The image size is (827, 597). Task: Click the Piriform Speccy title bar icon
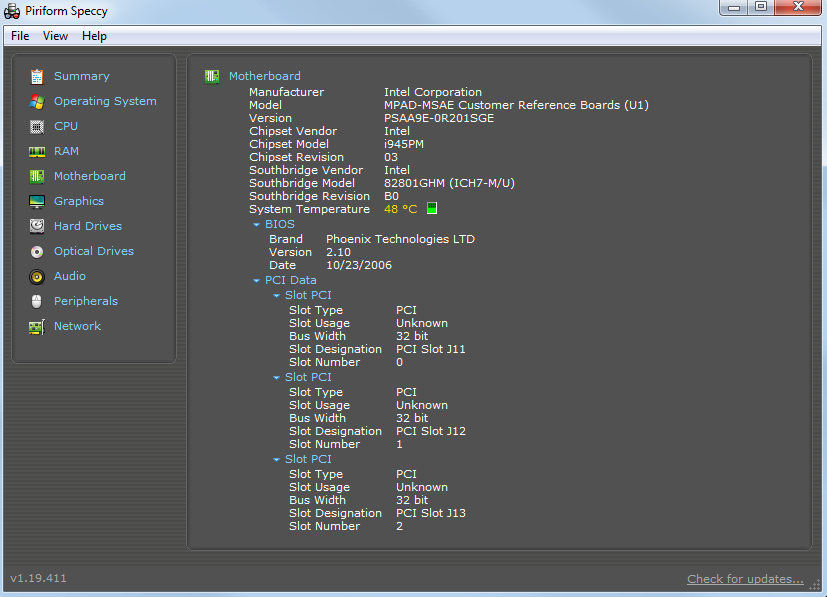pos(12,11)
